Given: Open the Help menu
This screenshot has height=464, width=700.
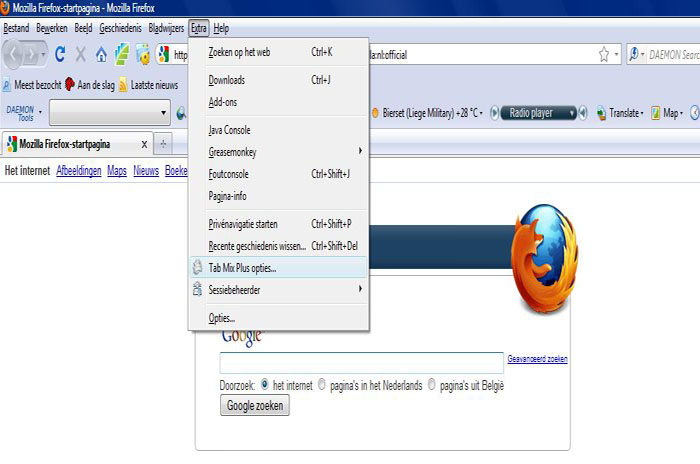Looking at the screenshot, I should point(221,28).
